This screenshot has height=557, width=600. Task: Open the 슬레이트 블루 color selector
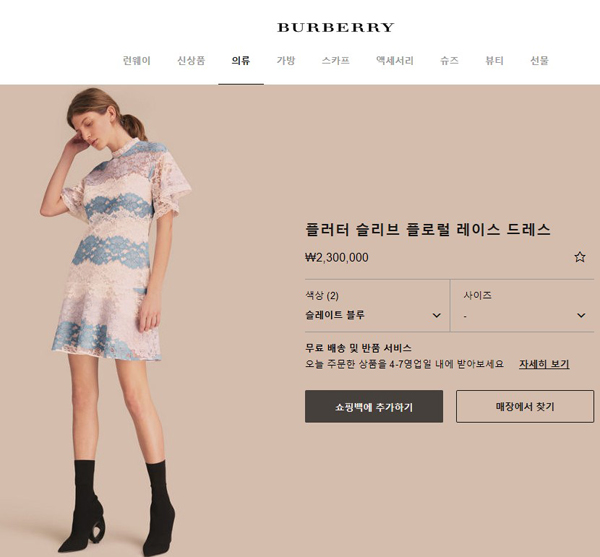[377, 306]
